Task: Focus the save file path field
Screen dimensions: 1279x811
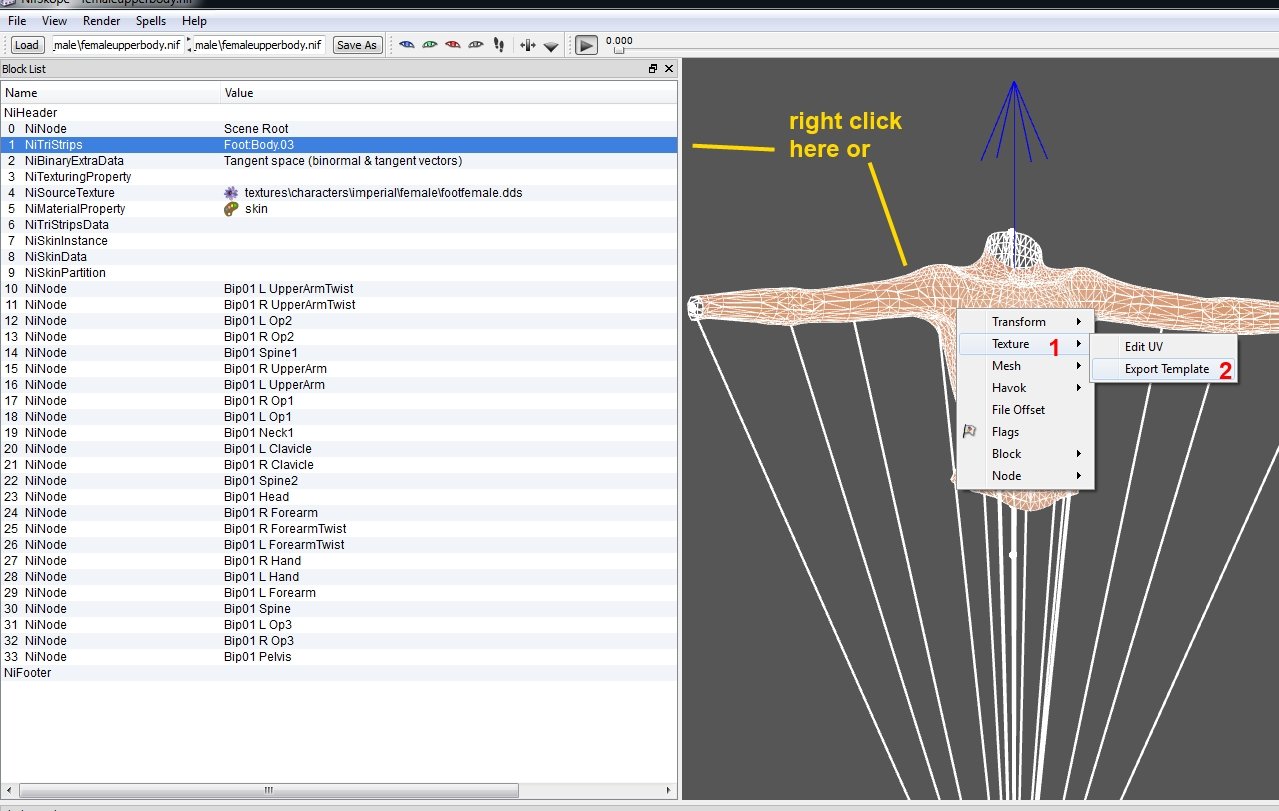Action: coord(259,45)
